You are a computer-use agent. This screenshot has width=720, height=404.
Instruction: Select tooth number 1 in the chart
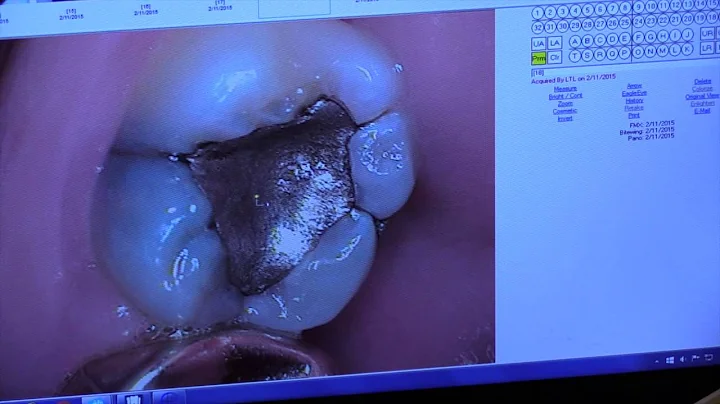[x=538, y=13]
